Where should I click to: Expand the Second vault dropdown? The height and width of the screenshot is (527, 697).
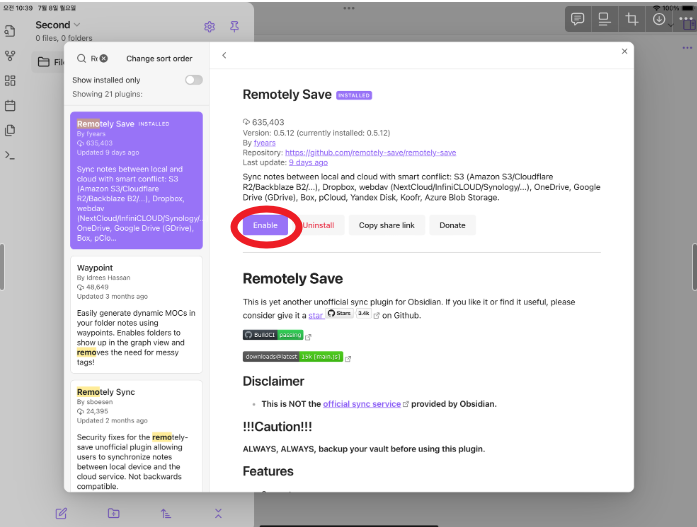coord(57,25)
